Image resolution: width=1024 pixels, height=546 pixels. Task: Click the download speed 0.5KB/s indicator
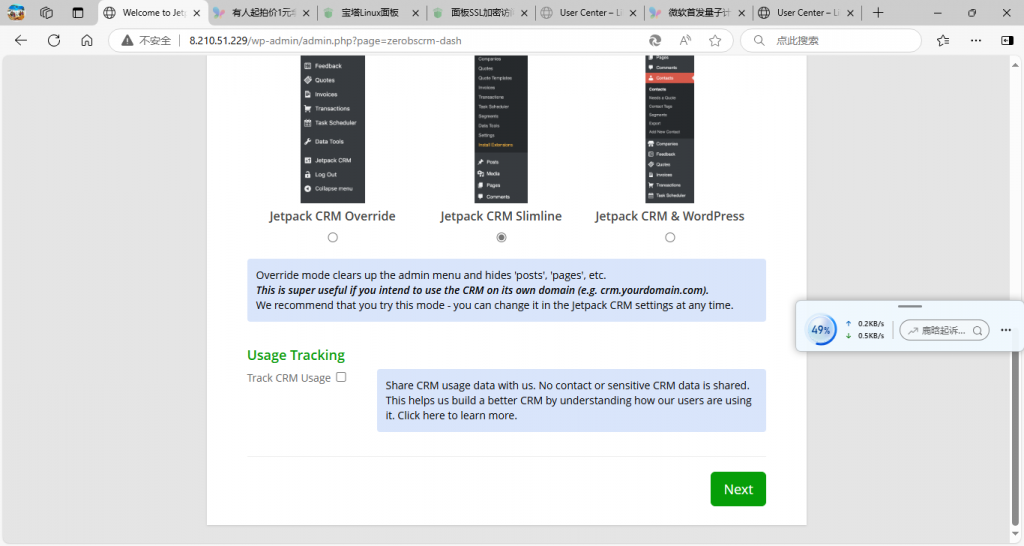click(x=865, y=336)
